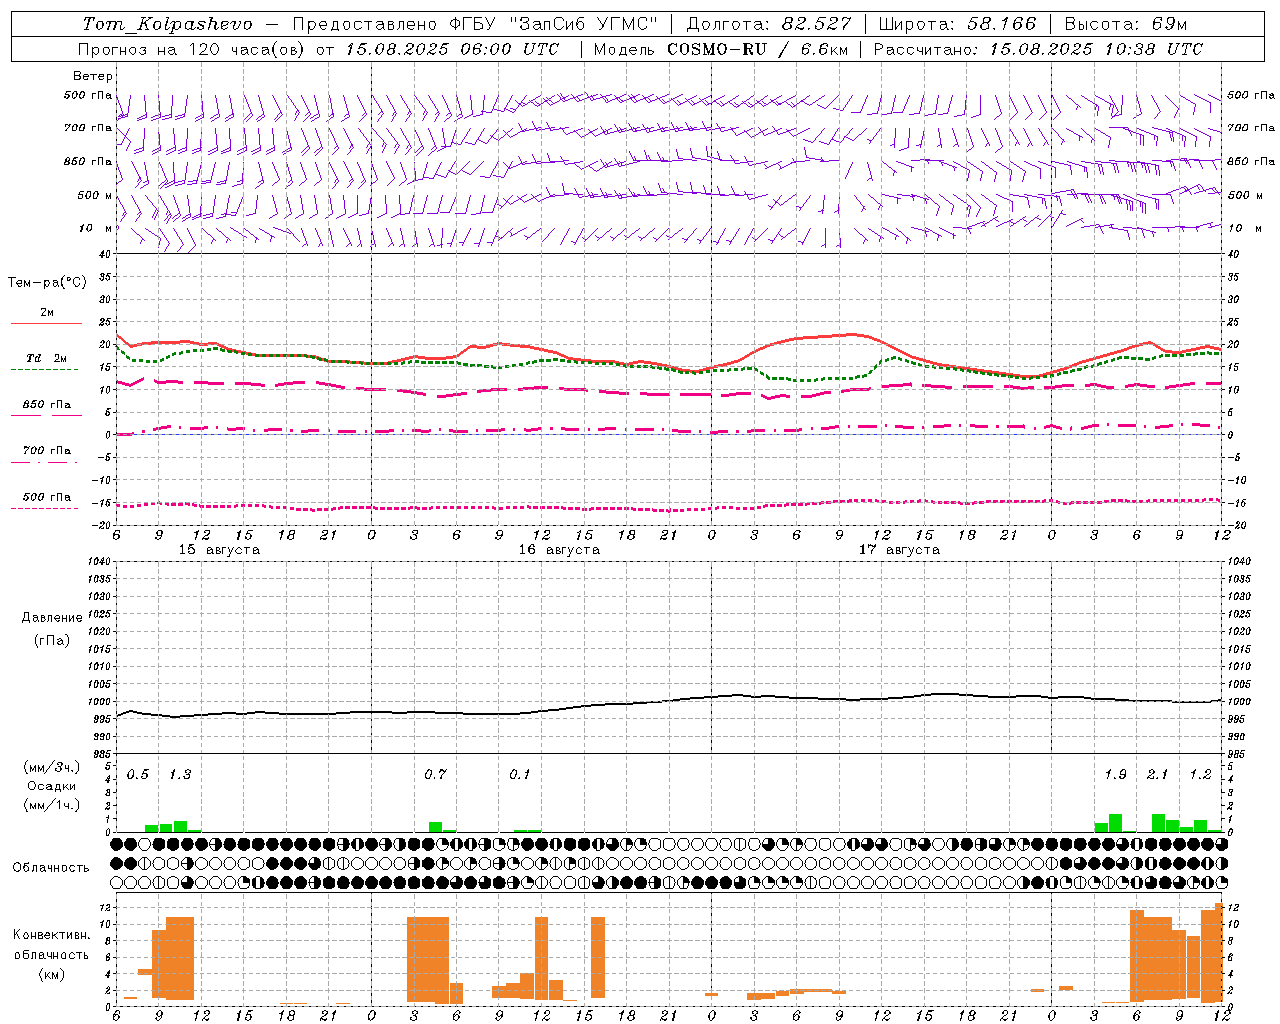Click the Рассчитано: 15.08.2025 10:38 UTC timestamp

[x=1038, y=49]
